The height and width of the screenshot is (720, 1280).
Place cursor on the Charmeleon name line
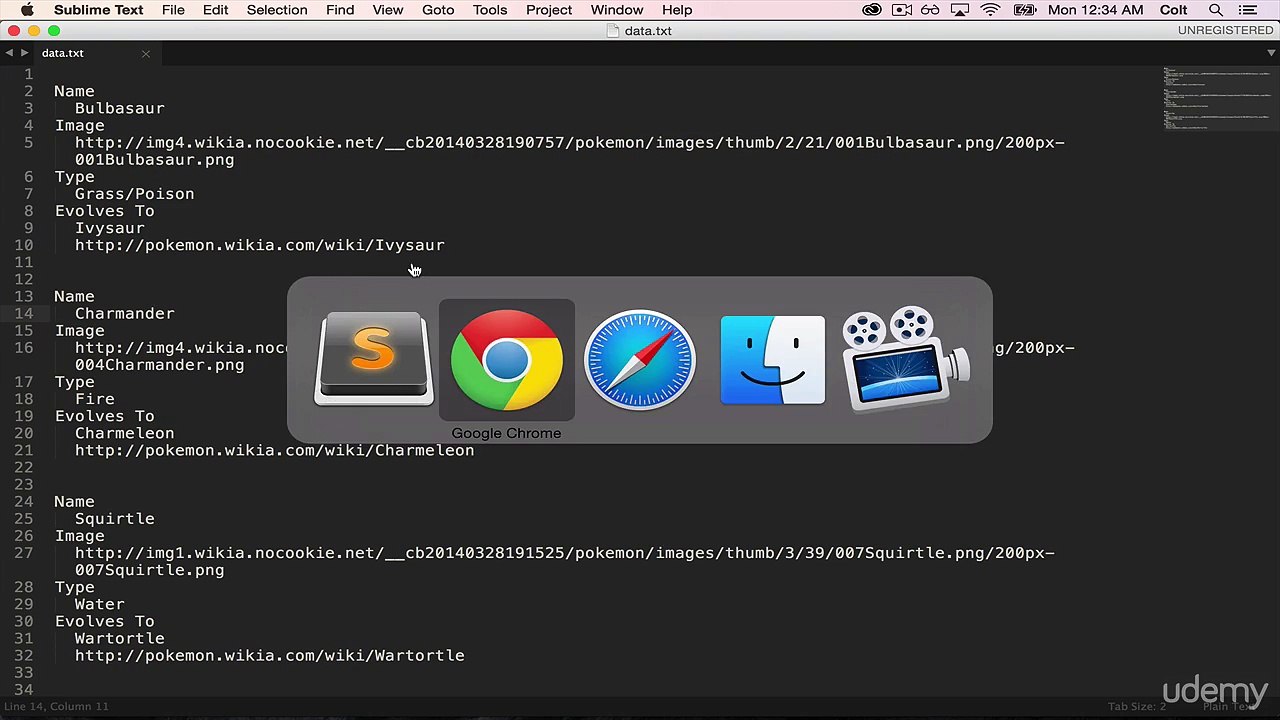click(x=125, y=433)
